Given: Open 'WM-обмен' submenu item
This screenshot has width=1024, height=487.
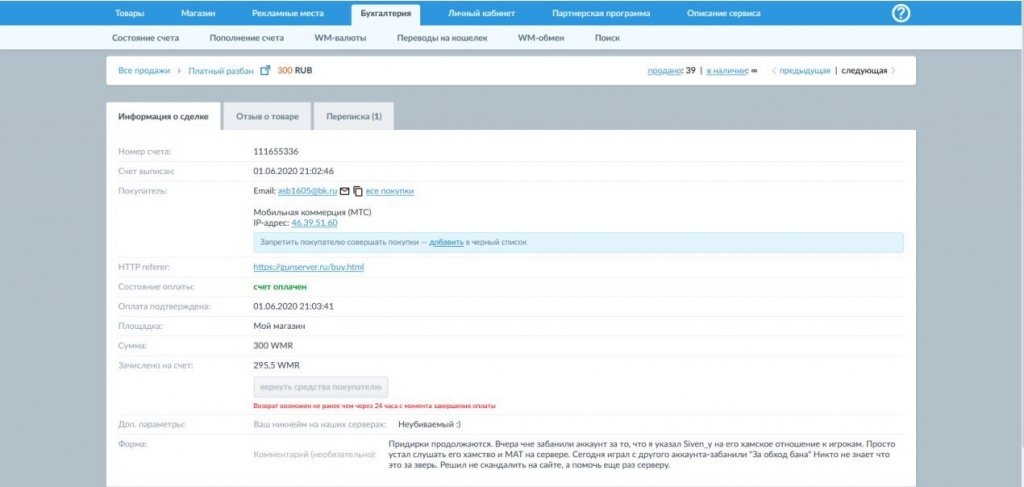Looking at the screenshot, I should coord(541,38).
